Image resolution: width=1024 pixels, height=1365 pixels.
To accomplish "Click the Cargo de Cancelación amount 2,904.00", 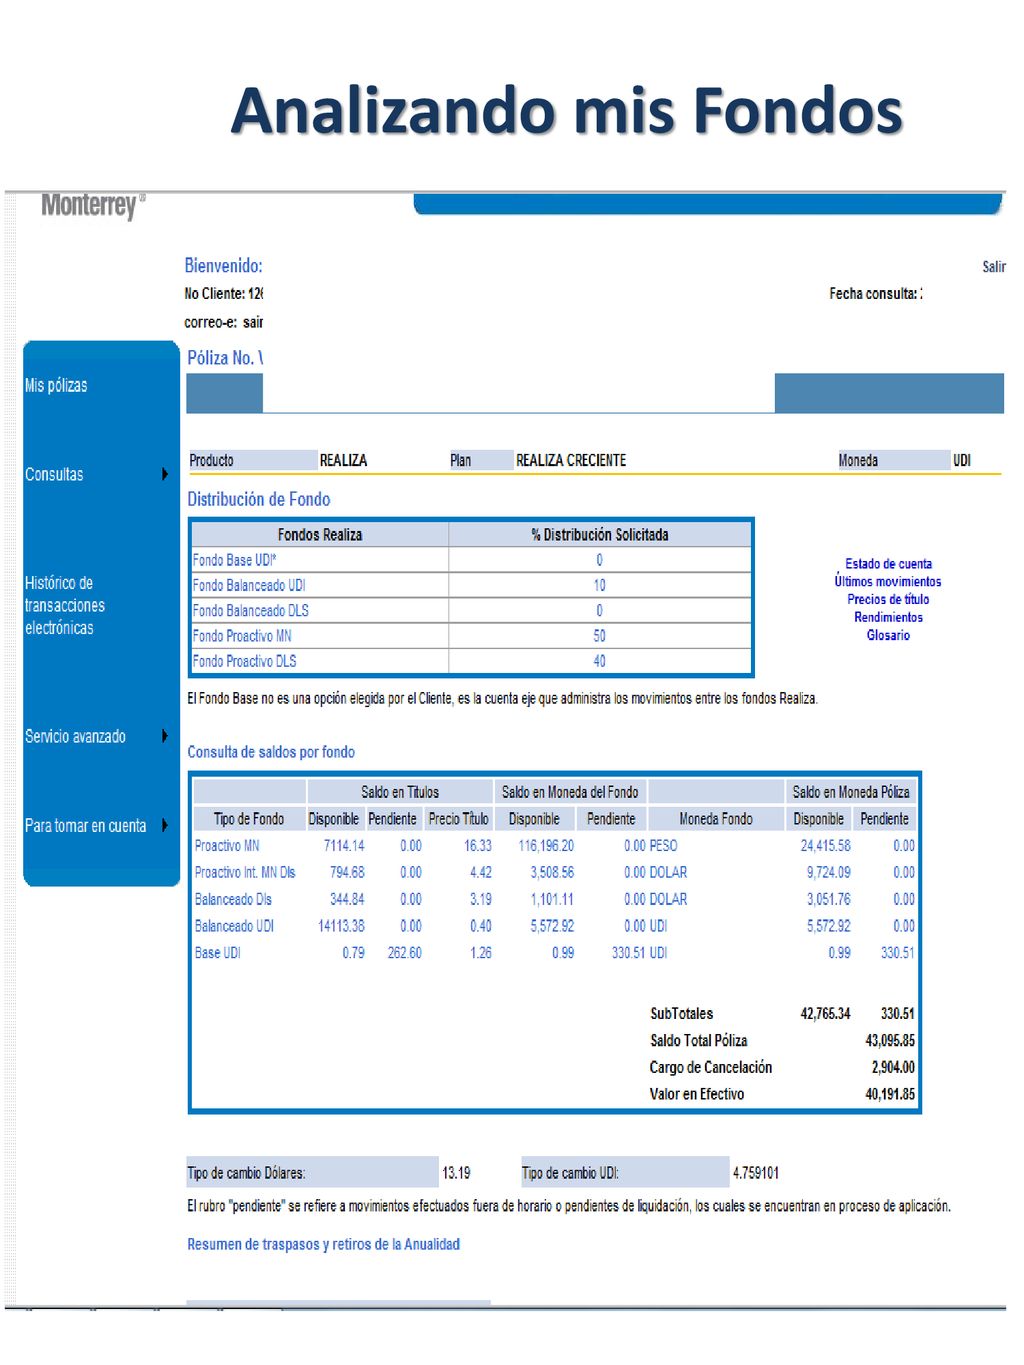I will click(893, 1068).
